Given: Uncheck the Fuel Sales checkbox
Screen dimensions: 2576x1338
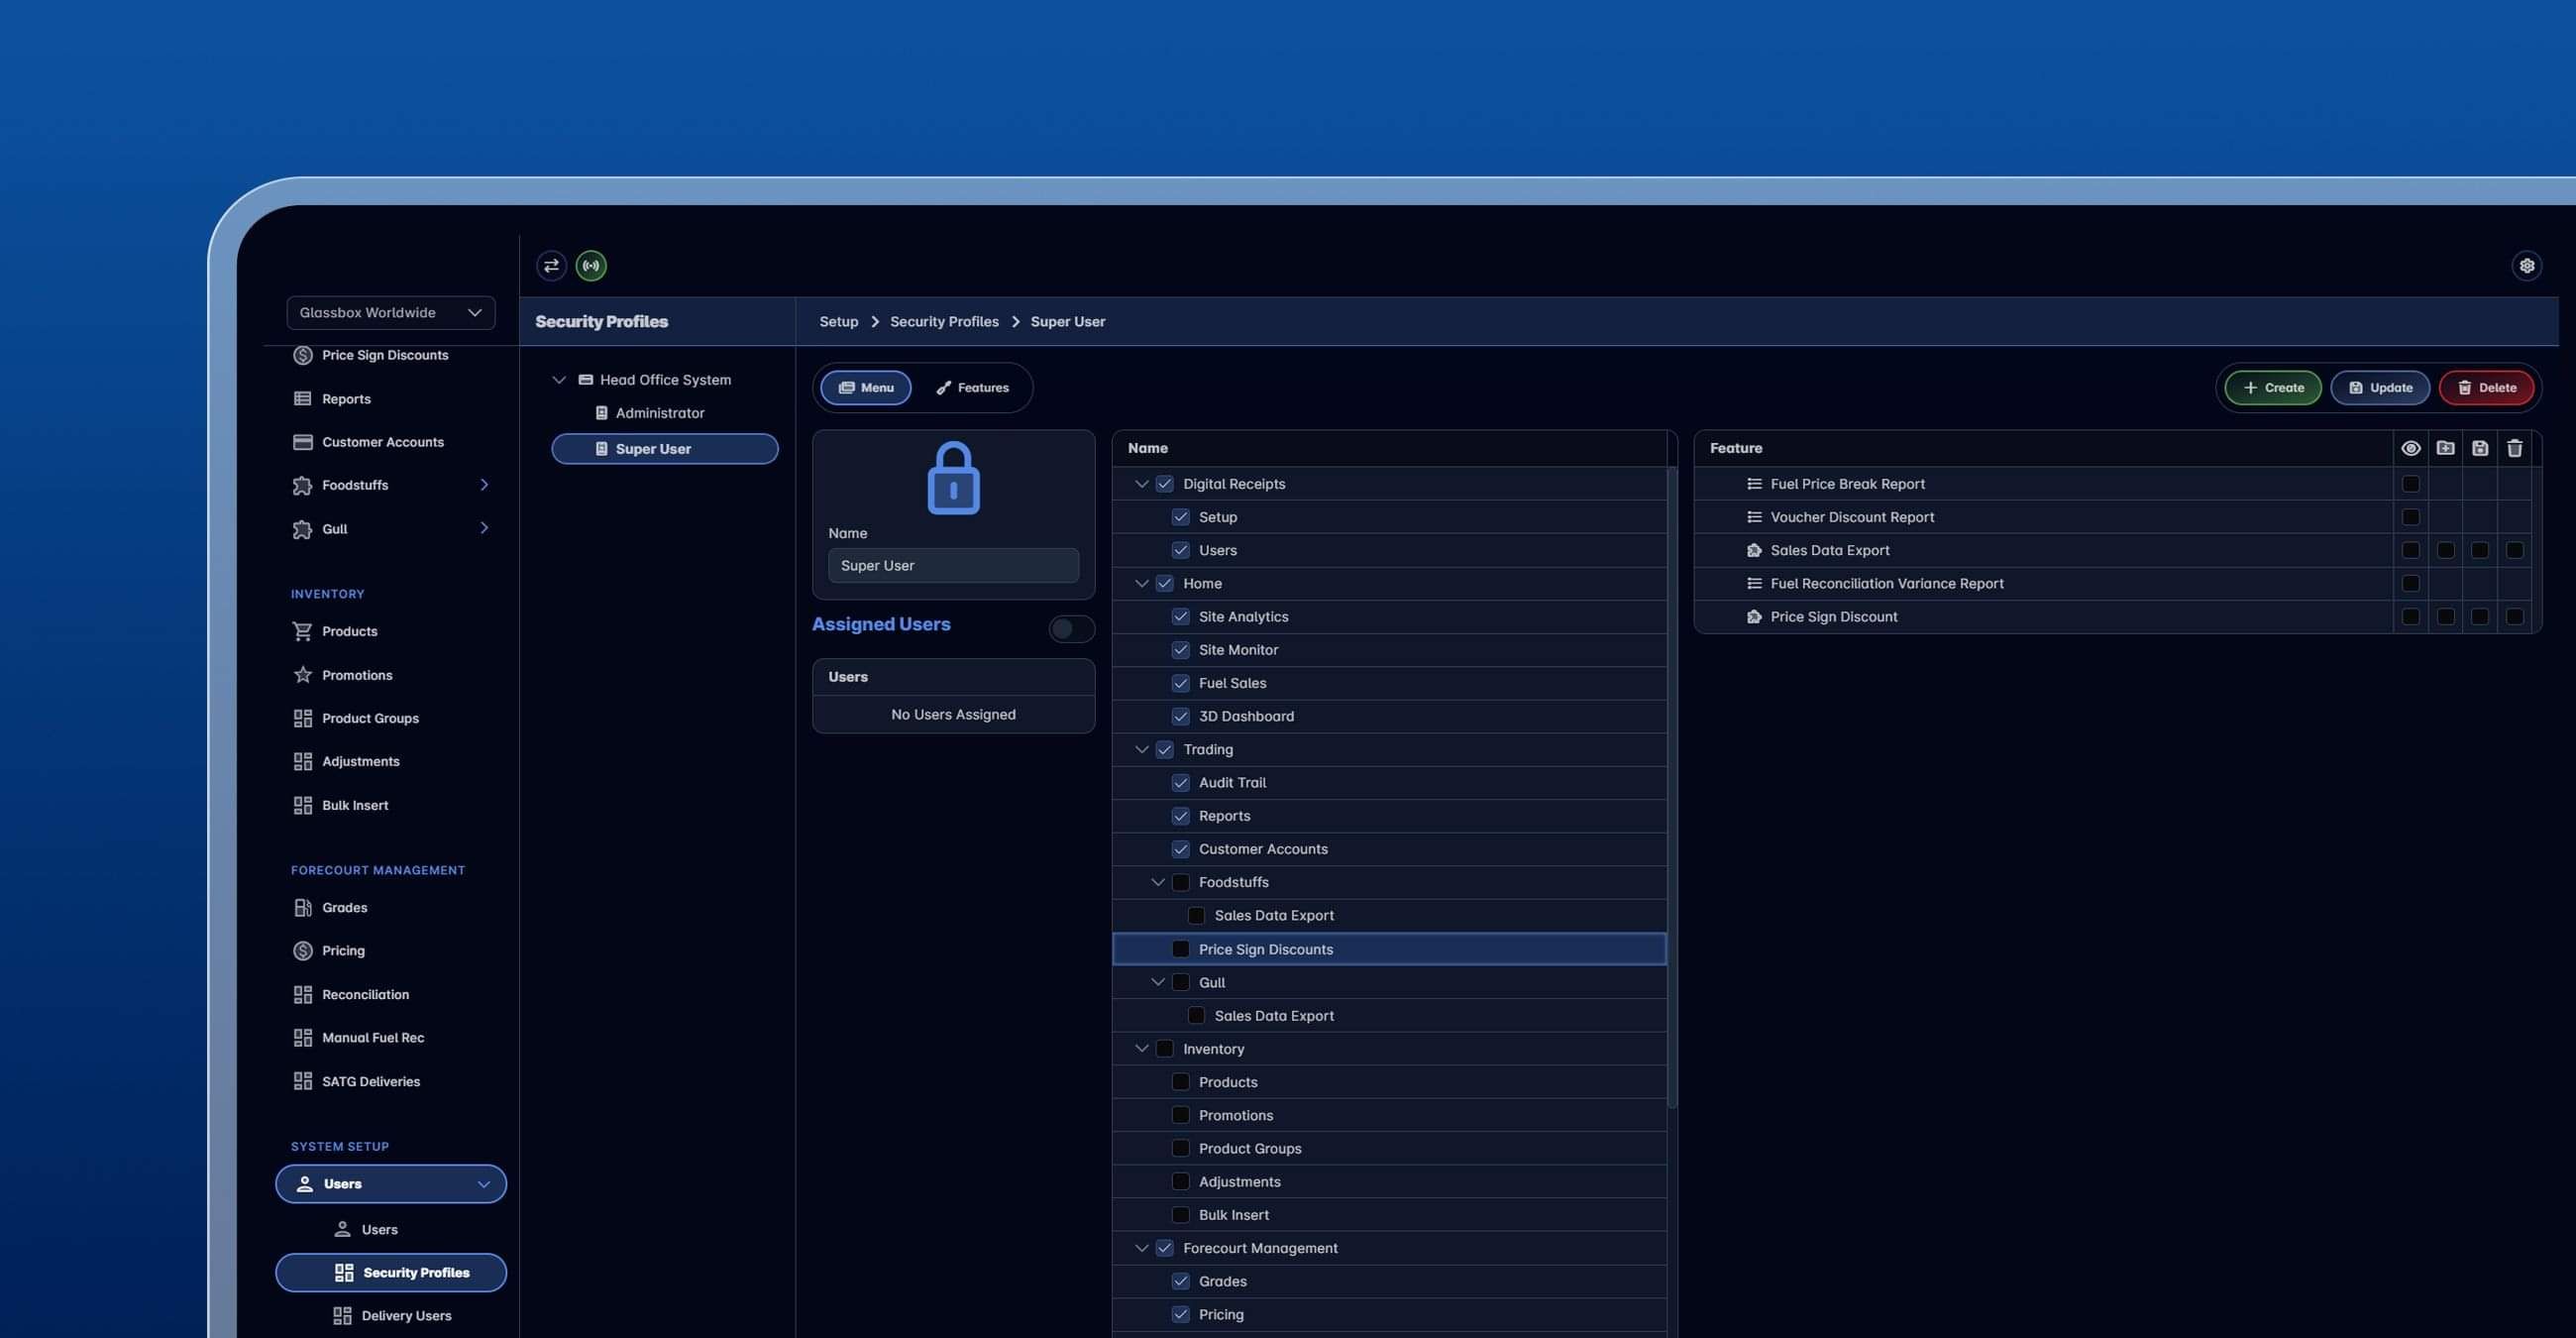Looking at the screenshot, I should click(x=1180, y=683).
